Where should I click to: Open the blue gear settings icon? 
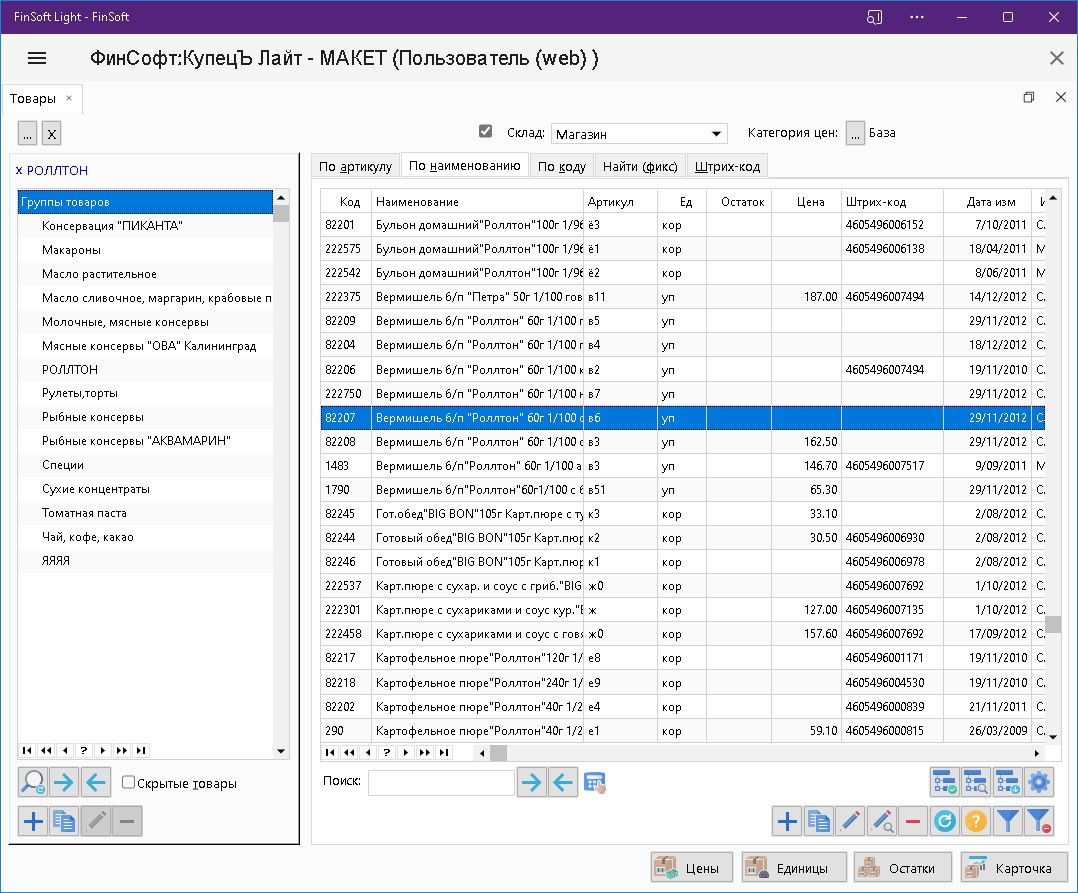click(1040, 782)
